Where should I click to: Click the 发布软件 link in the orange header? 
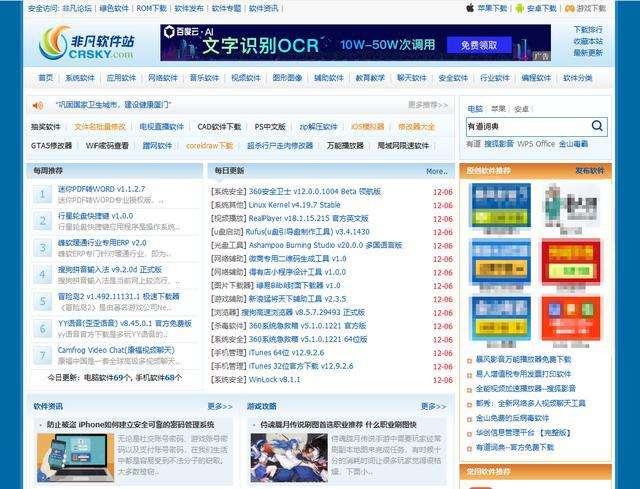[589, 171]
